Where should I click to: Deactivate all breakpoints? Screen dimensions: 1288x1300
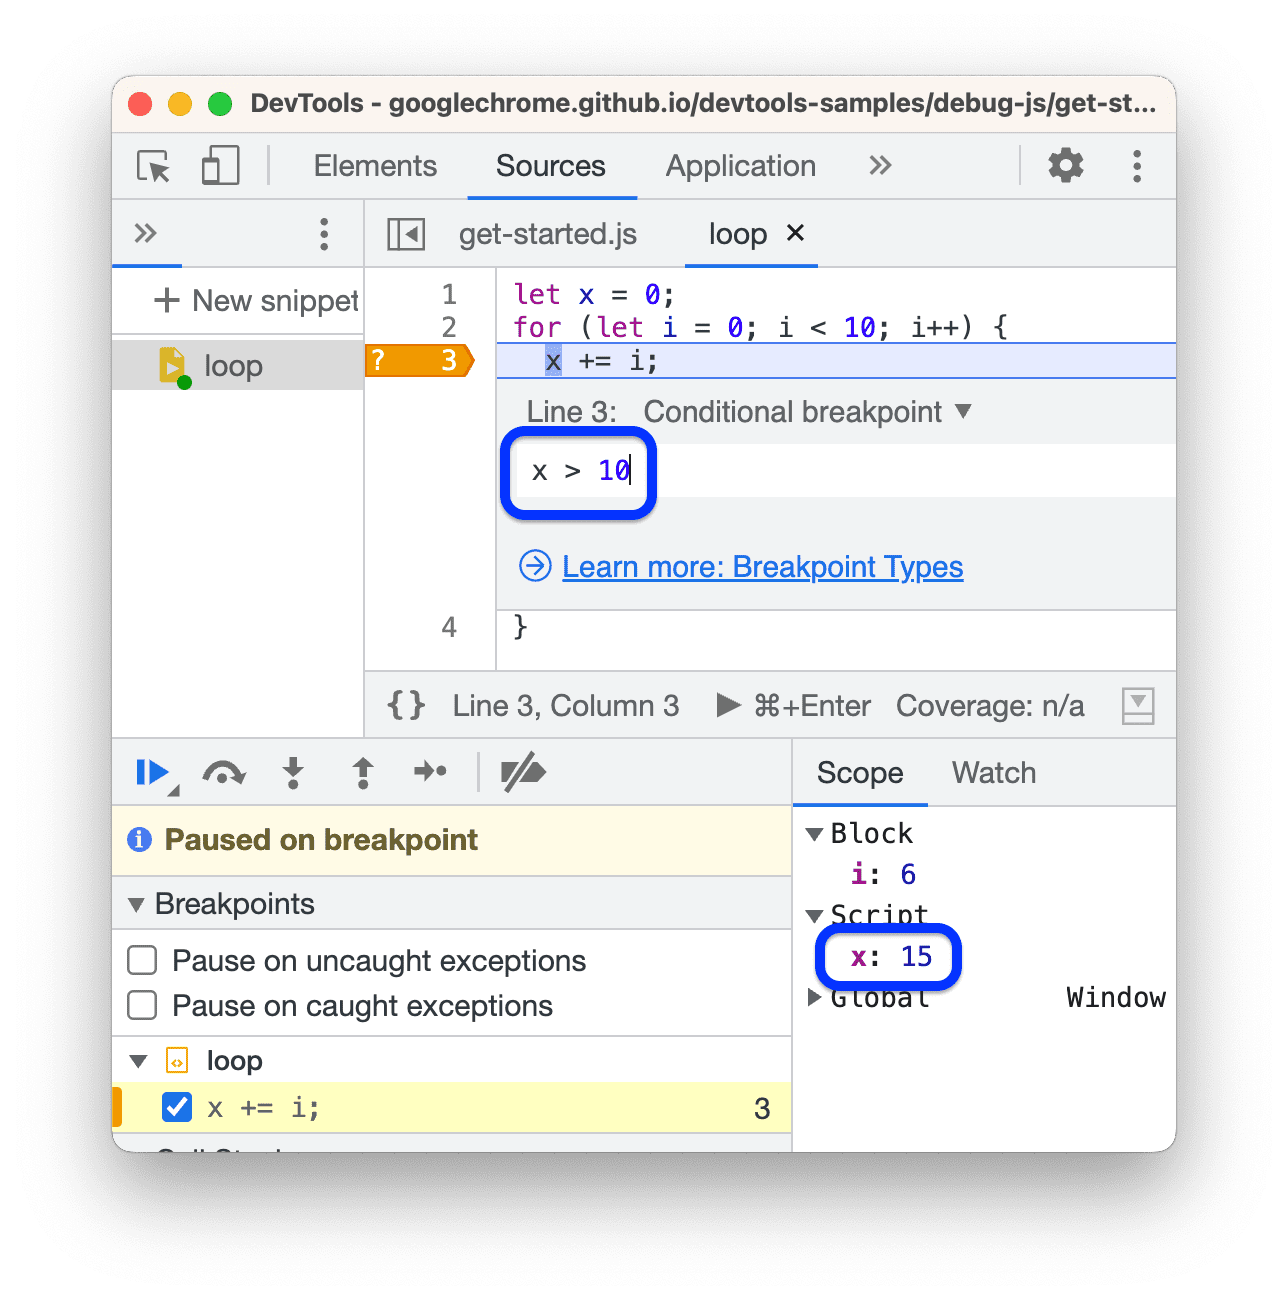coord(522,772)
